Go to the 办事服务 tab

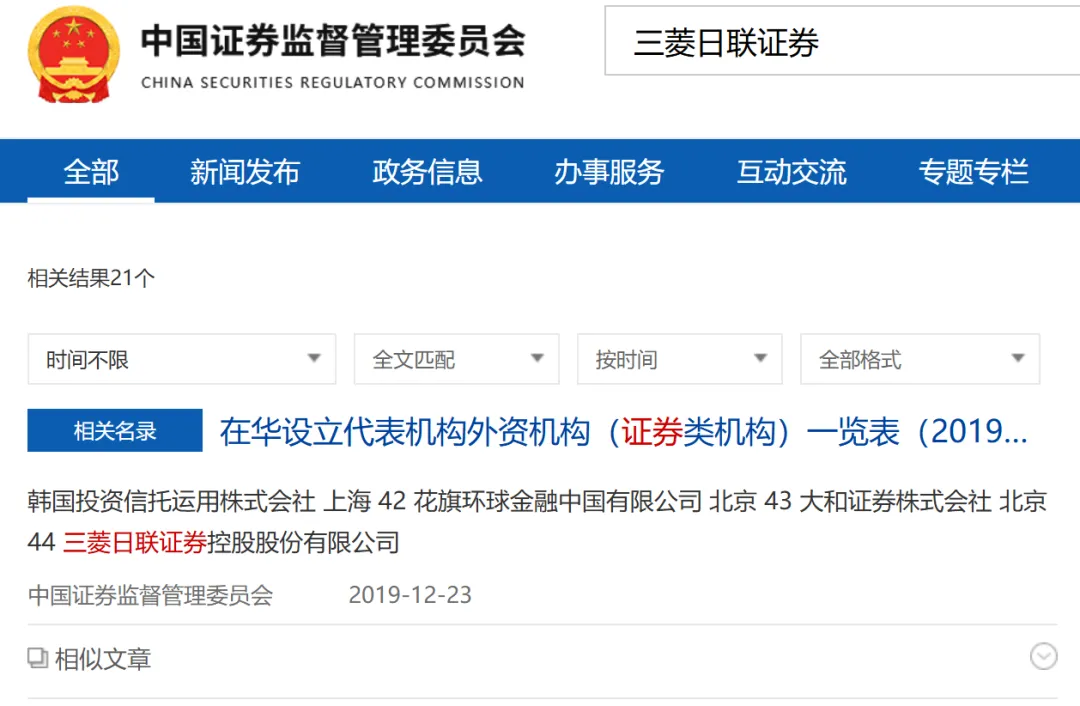(609, 172)
